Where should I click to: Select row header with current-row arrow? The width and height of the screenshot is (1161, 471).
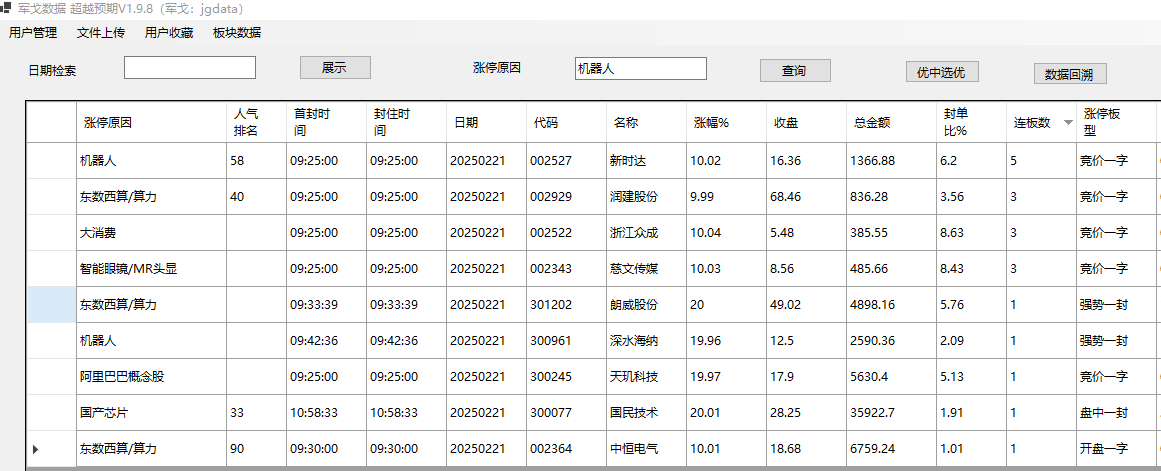click(51, 449)
